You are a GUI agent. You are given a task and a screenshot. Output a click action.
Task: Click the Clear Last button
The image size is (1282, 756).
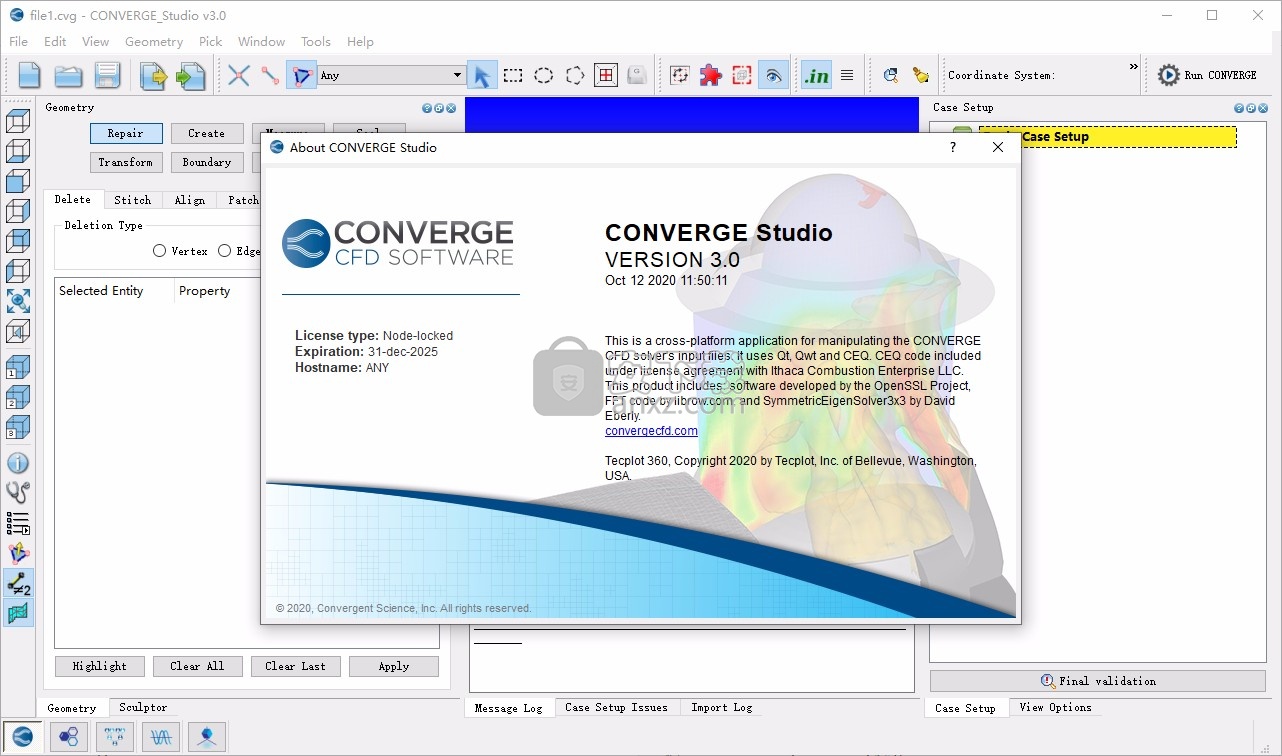(296, 666)
